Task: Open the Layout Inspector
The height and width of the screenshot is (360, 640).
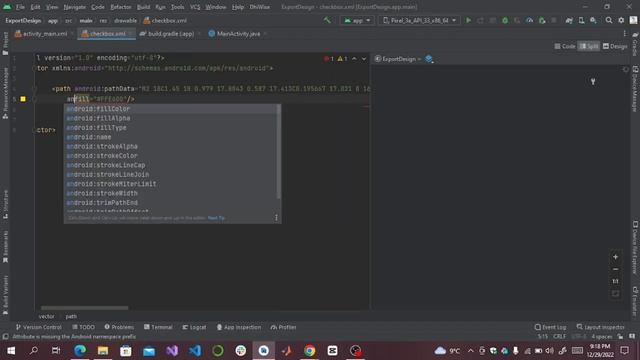Action: point(600,327)
